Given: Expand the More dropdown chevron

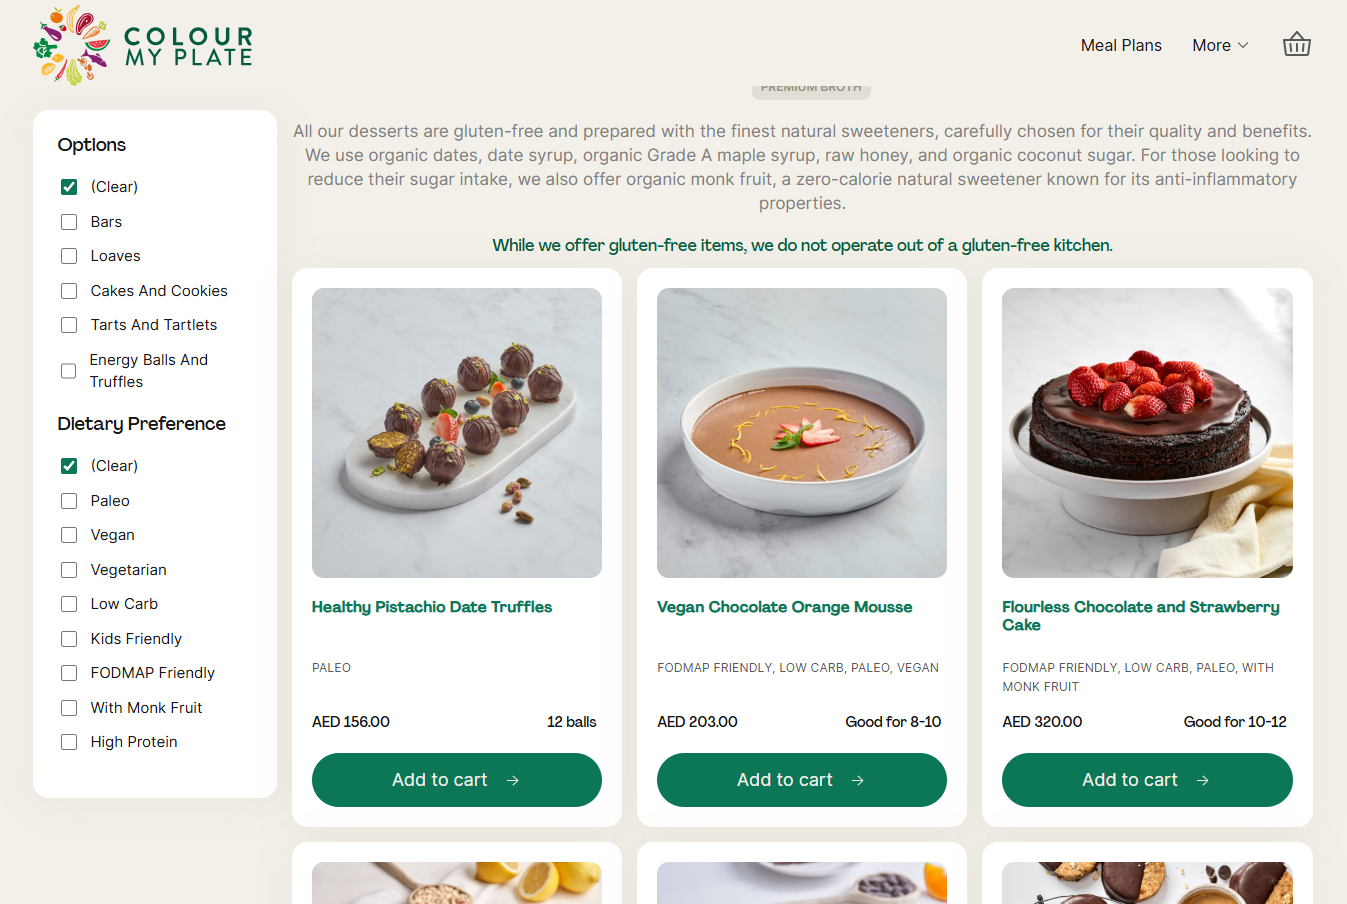Looking at the screenshot, I should click(x=1243, y=45).
